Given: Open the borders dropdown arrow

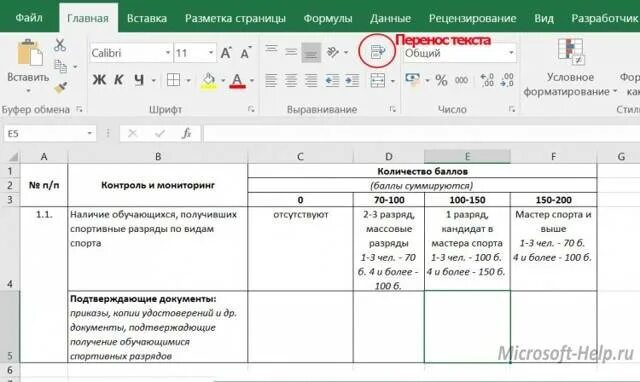Looking at the screenshot, I should [x=188, y=80].
